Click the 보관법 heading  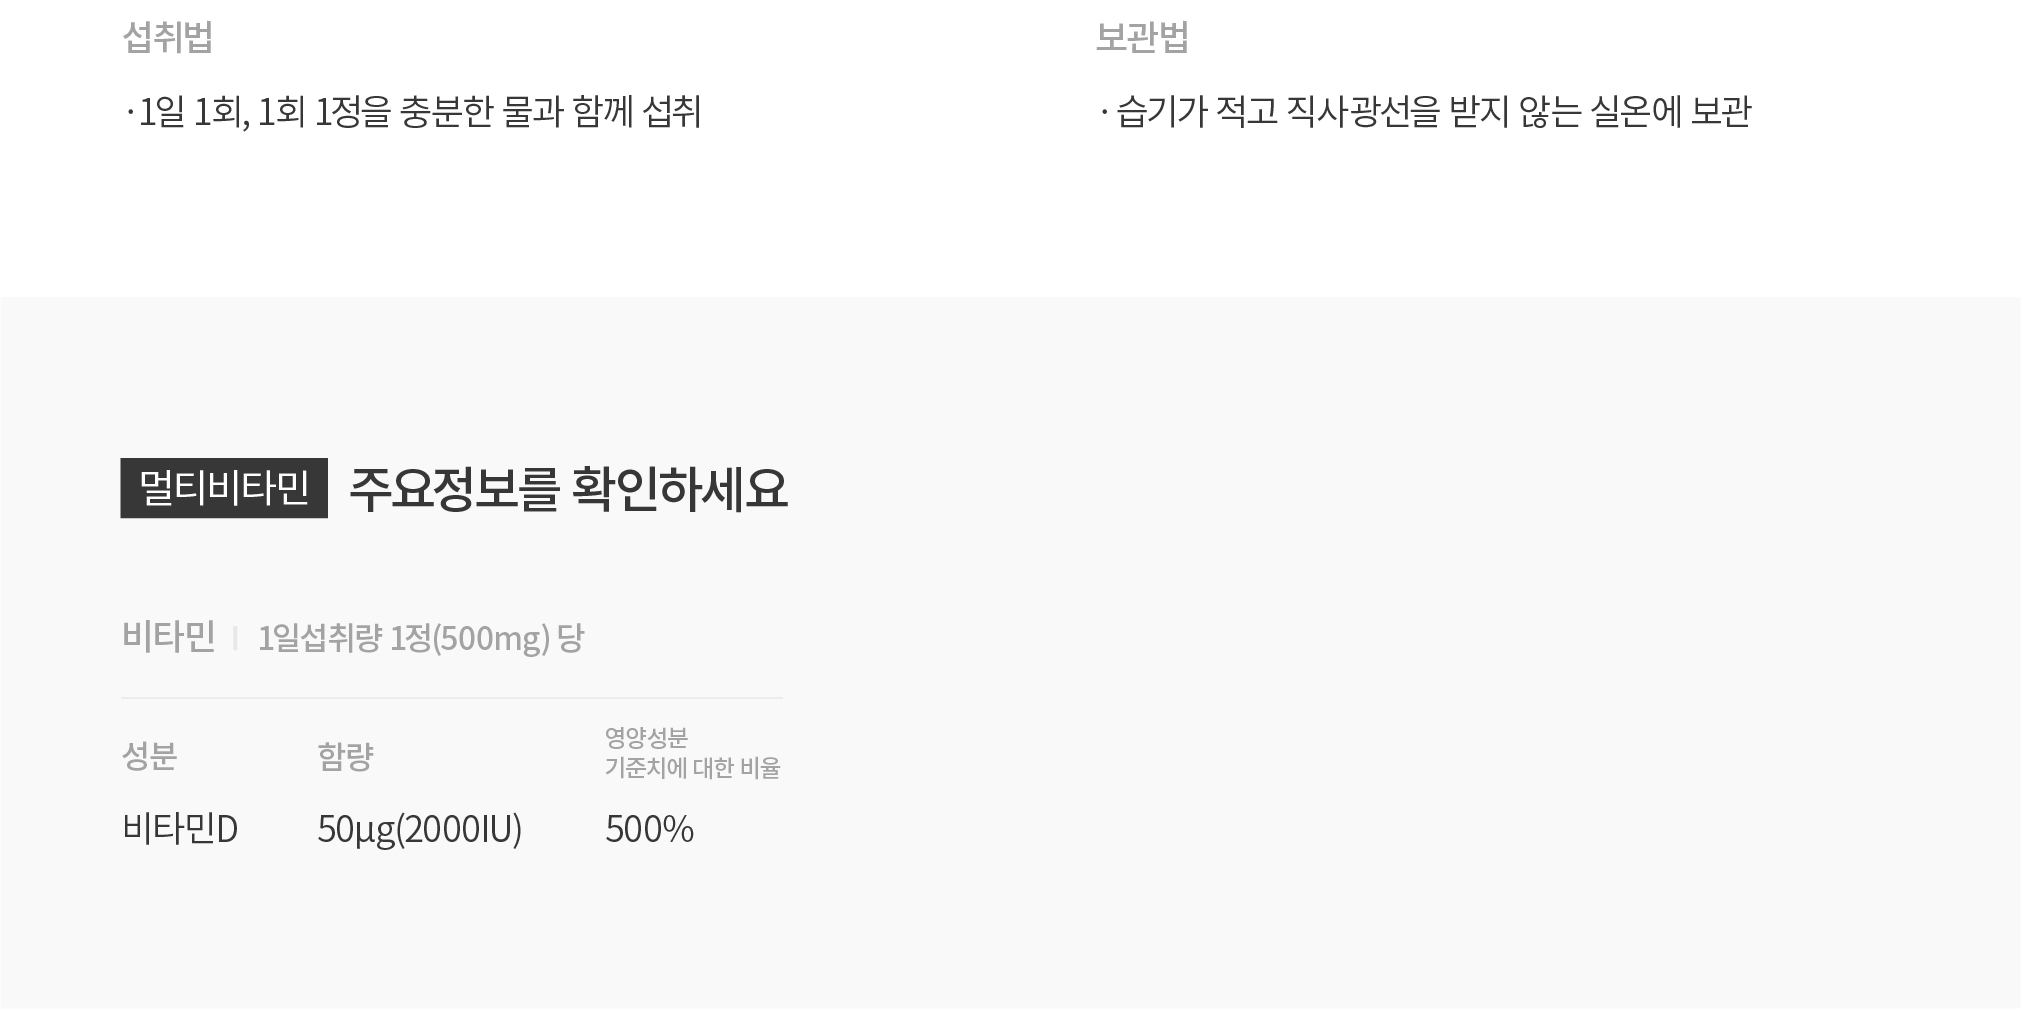click(1142, 37)
